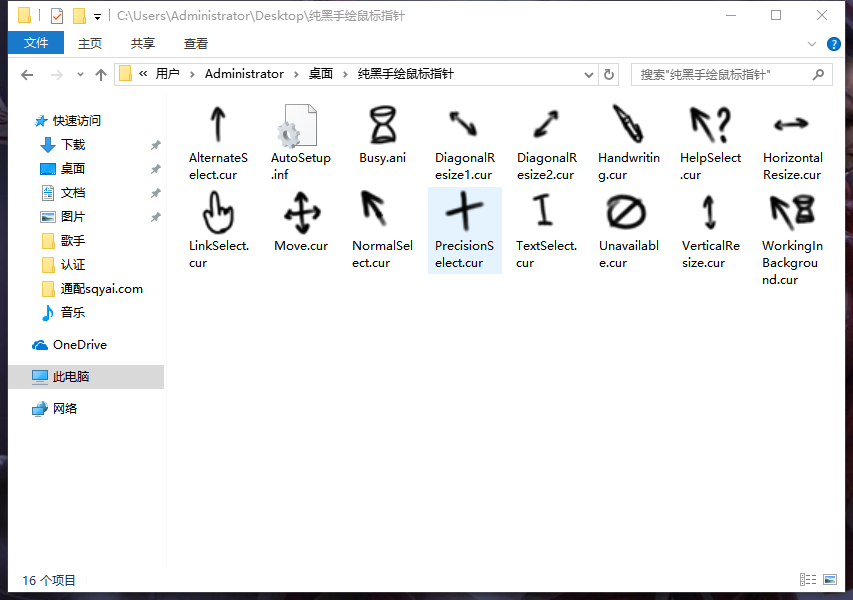Screen dimensions: 853x600
Task: Switch to large icons view layout
Action: 830,580
